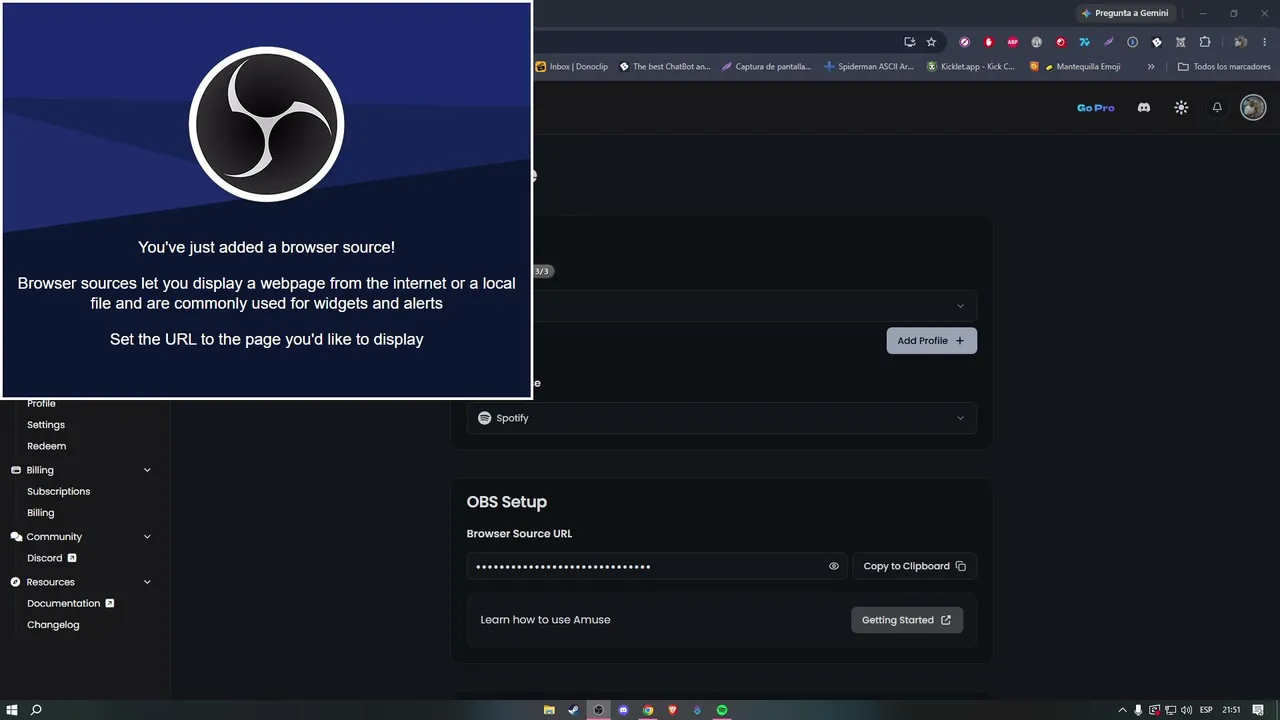Collapse the Billing sidebar section
The image size is (1280, 720).
147,470
